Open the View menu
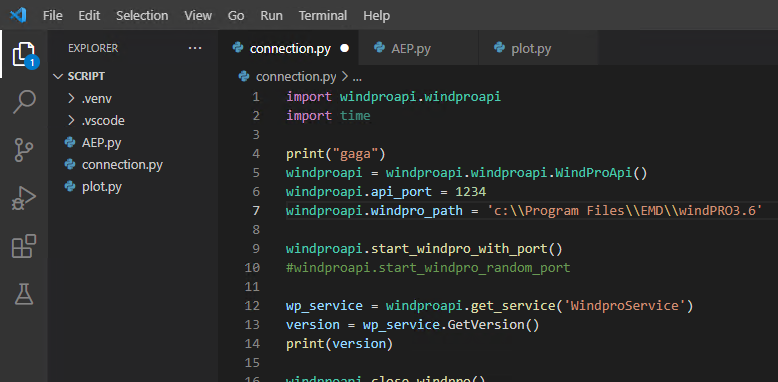The image size is (778, 382). tap(198, 15)
